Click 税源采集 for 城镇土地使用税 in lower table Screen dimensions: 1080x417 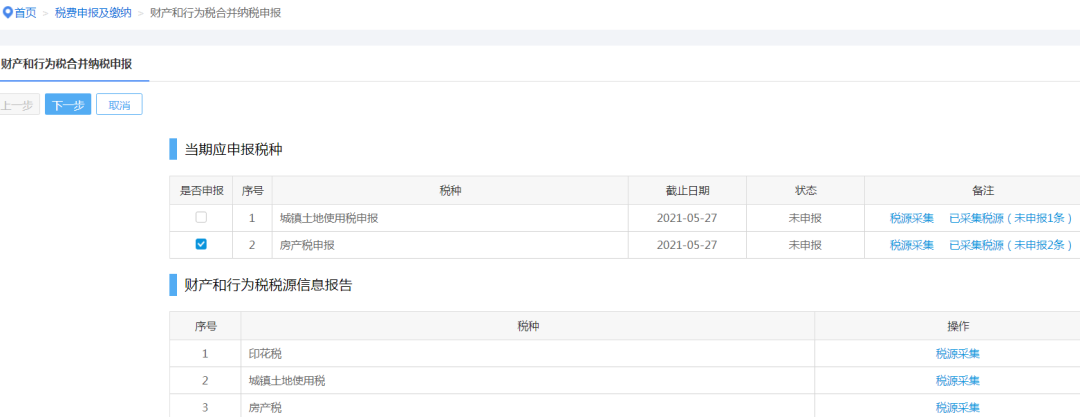click(x=957, y=380)
